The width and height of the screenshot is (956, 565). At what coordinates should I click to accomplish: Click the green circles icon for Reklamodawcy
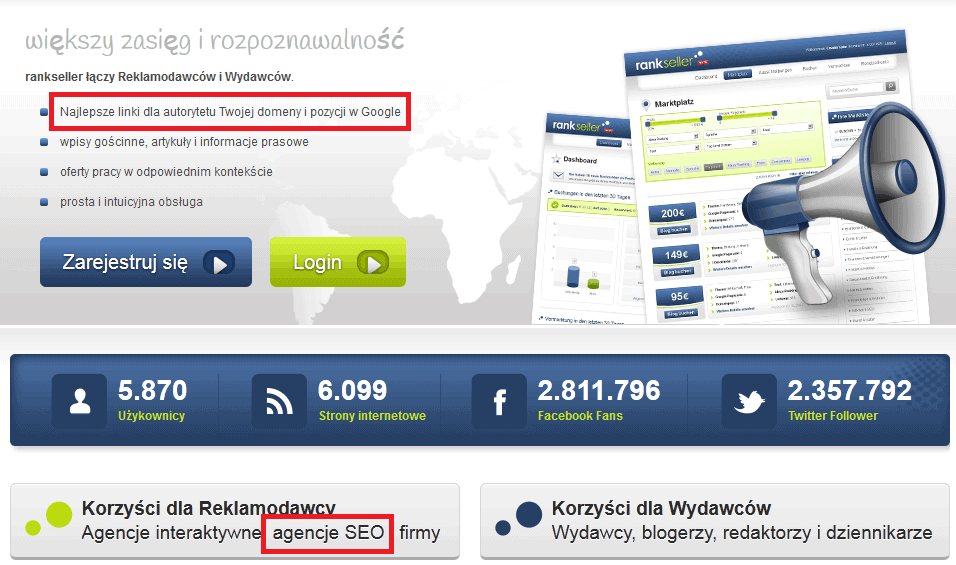49,519
